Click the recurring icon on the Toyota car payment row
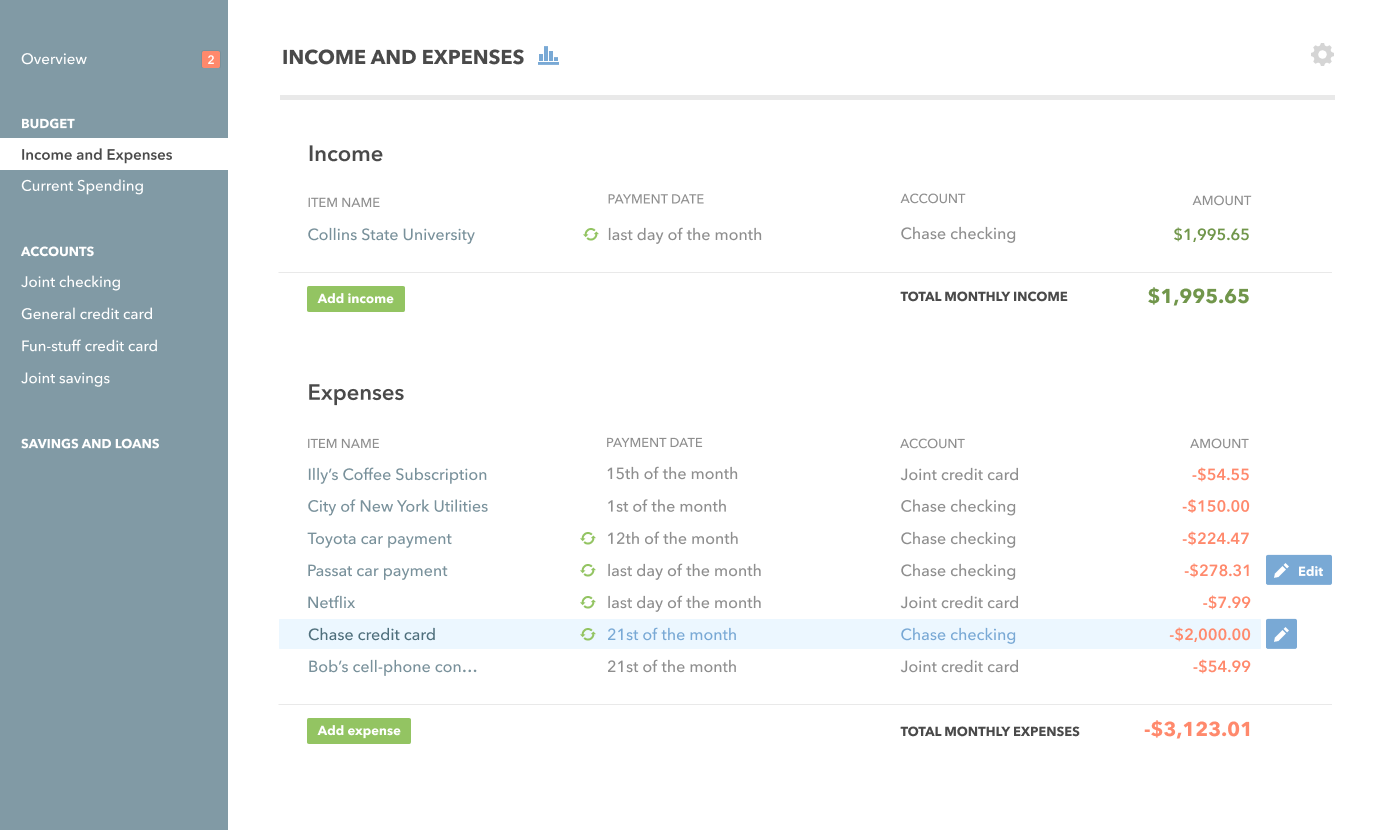 click(588, 538)
